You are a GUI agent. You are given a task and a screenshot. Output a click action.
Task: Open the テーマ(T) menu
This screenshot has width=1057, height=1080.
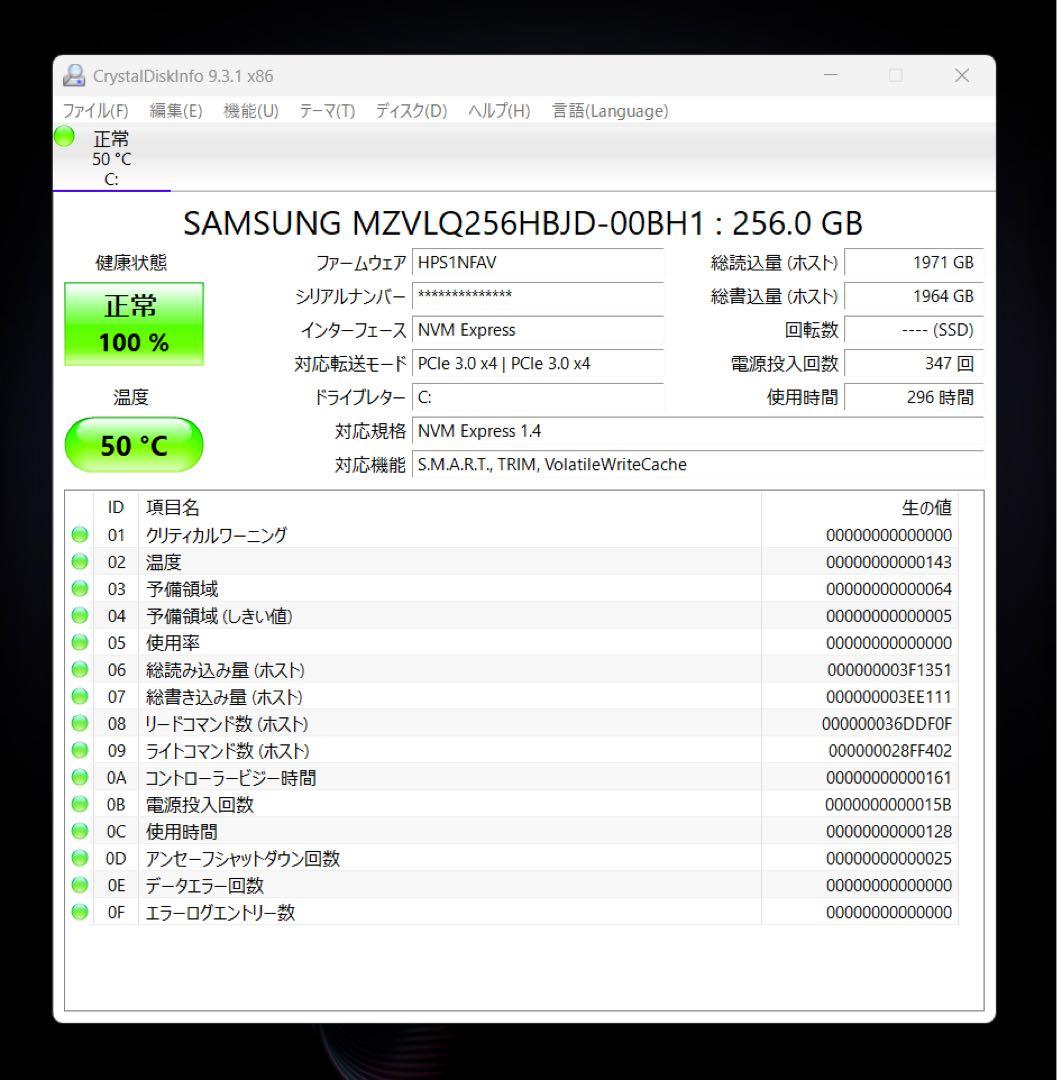tap(326, 111)
